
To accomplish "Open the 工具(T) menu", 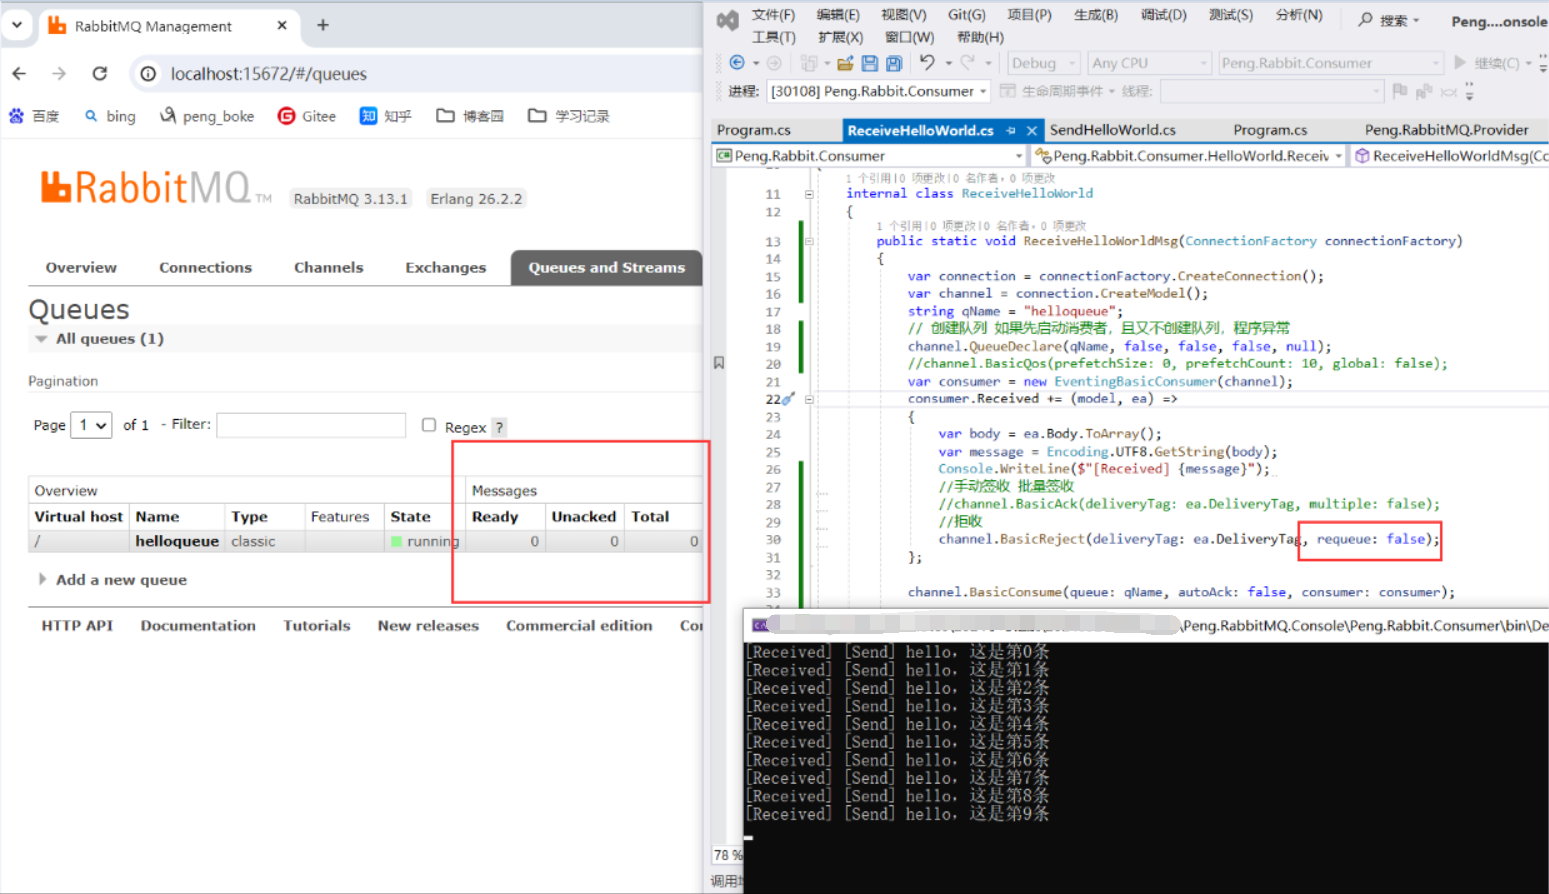I will coord(773,37).
